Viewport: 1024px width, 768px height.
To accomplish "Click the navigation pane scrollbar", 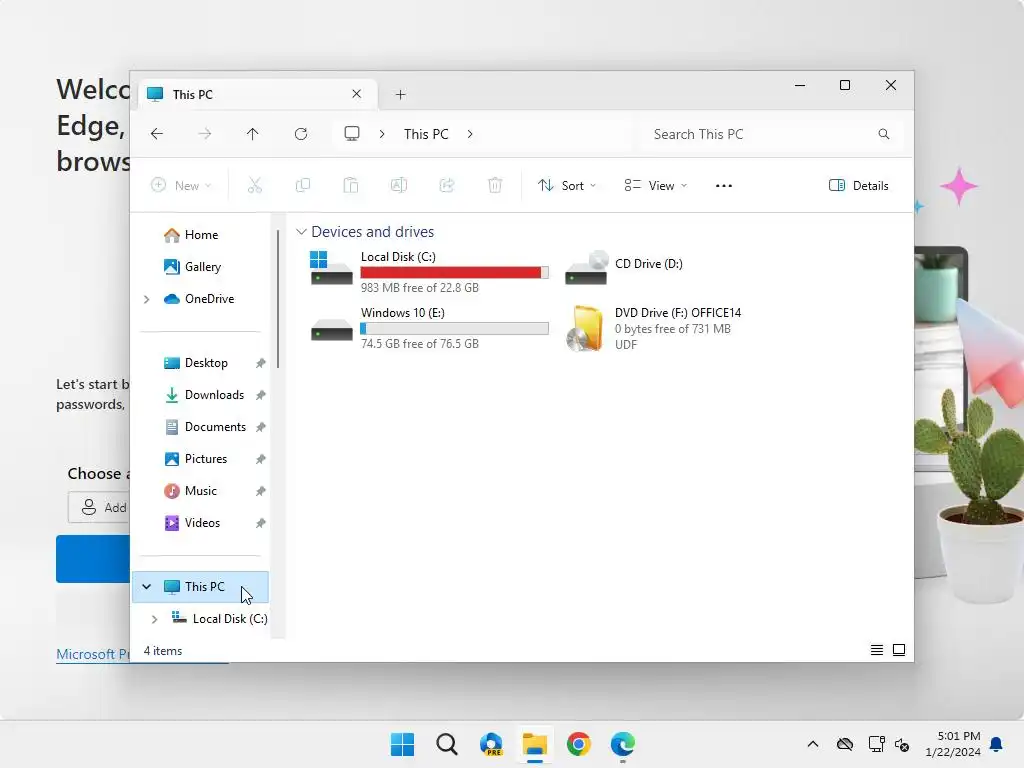I will pyautogui.click(x=278, y=298).
